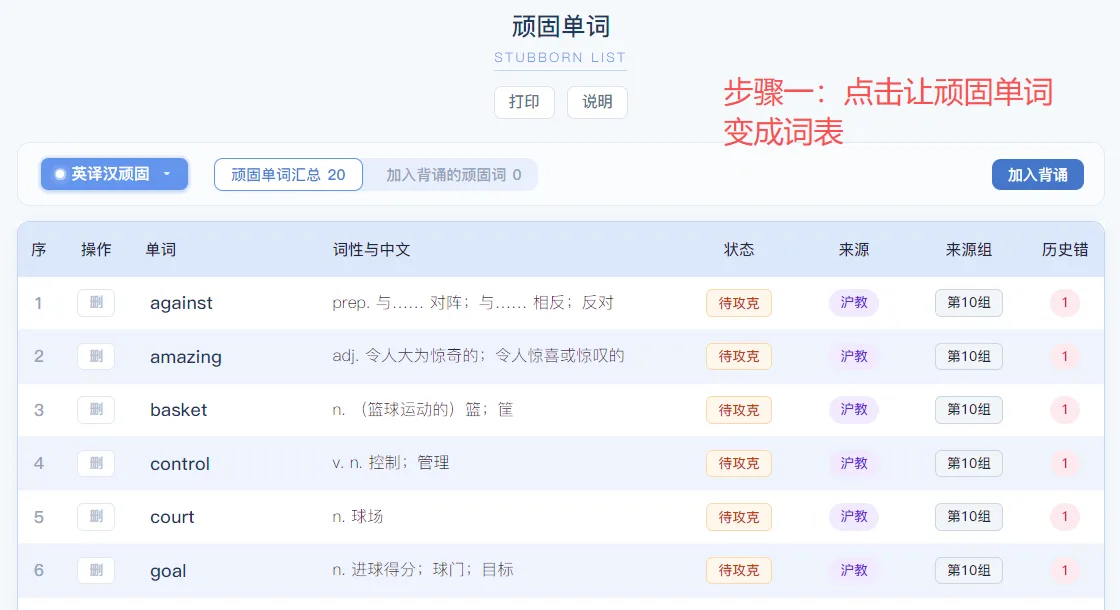This screenshot has height=610, width=1120.
Task: Click the 加入背诵 button
Action: click(x=1037, y=175)
